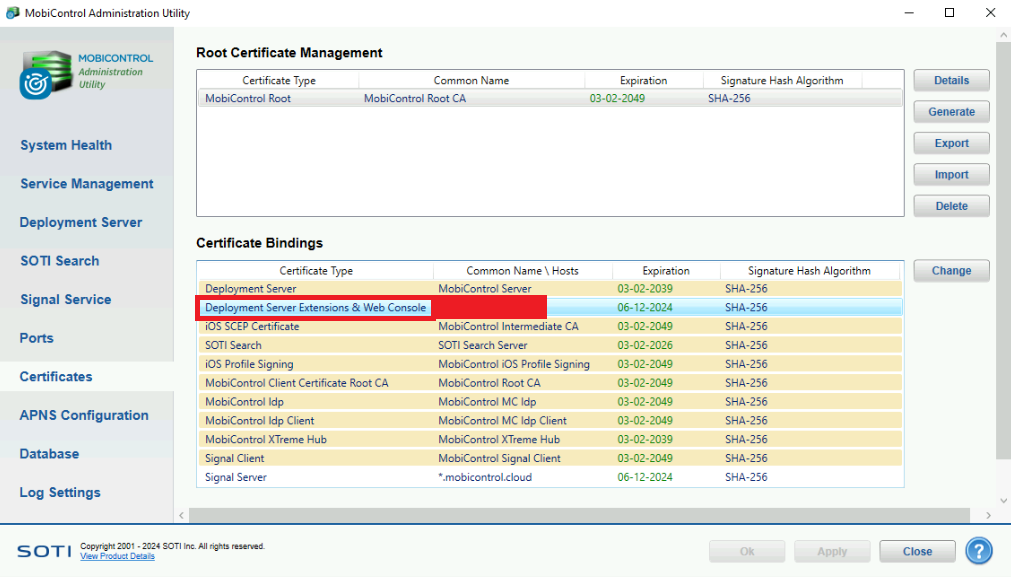This screenshot has height=577, width=1011.
Task: Click the MobiControl Intermediate CA cell
Action: (508, 327)
